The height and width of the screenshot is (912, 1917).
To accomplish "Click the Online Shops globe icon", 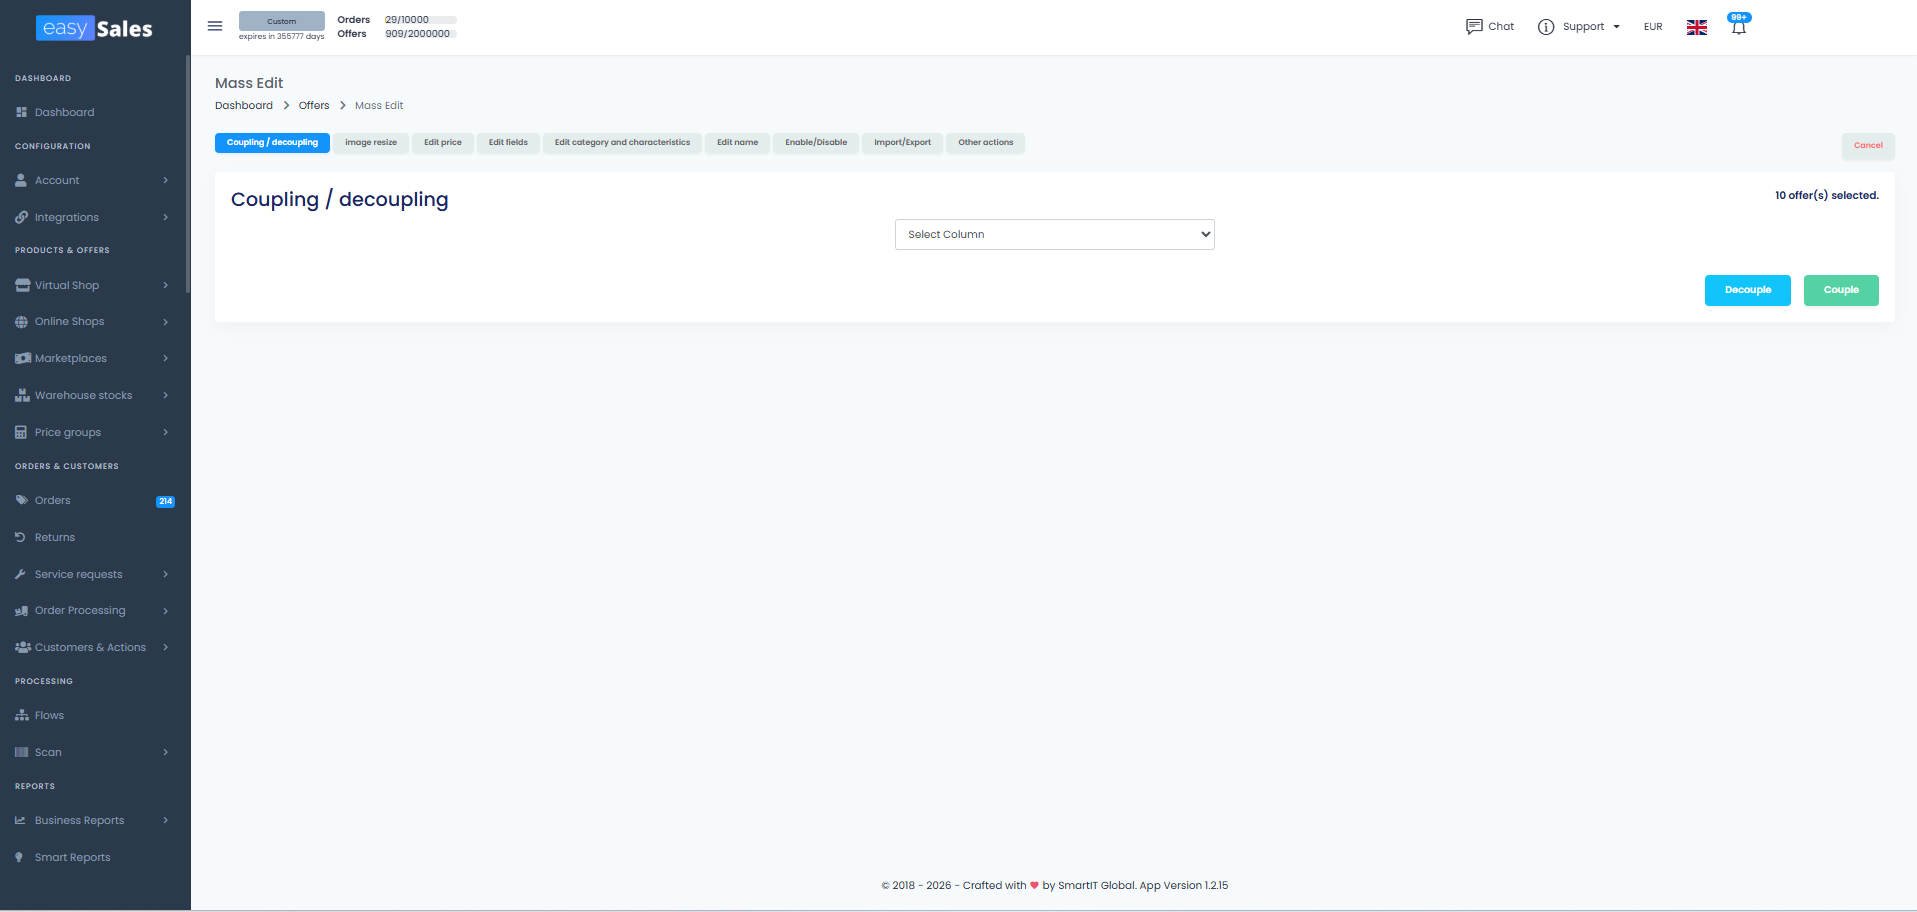I will pos(21,322).
